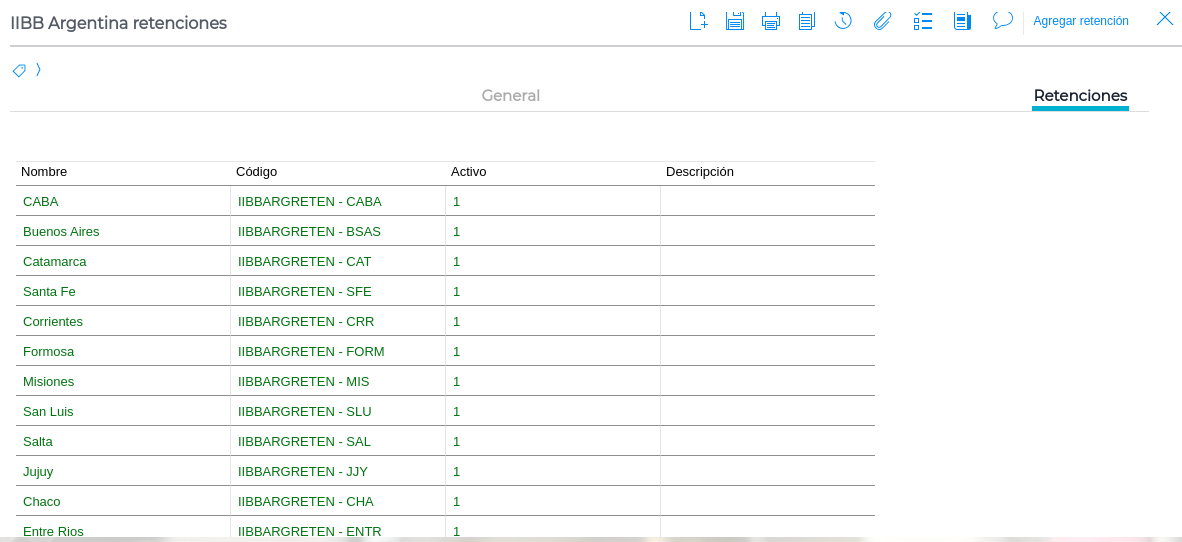Save the record with the floppy disk icon
This screenshot has width=1182, height=542.
[735, 21]
